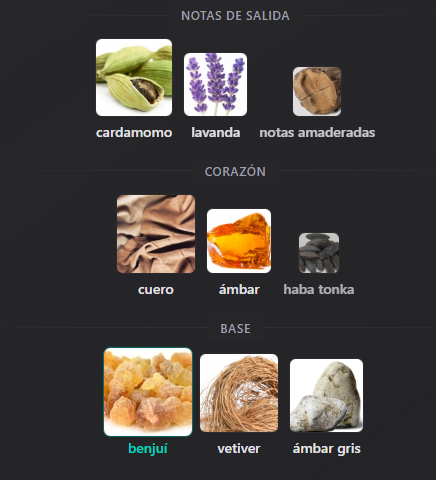Select the vetiver roots image
Screen dimensions: 436x480
tap(239, 393)
